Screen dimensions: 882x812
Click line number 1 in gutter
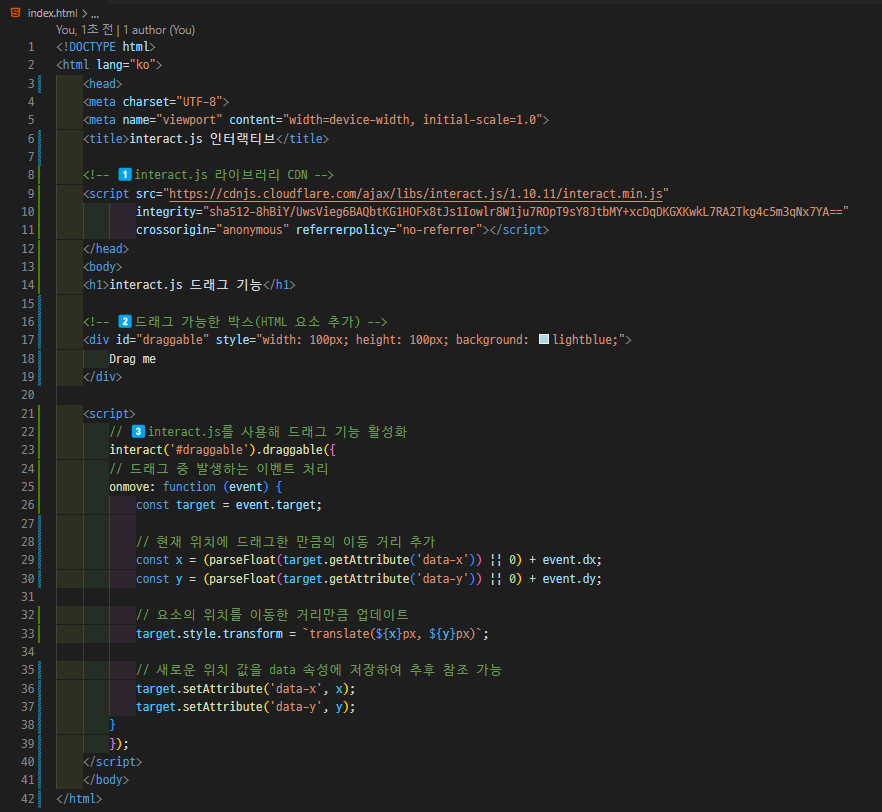31,47
